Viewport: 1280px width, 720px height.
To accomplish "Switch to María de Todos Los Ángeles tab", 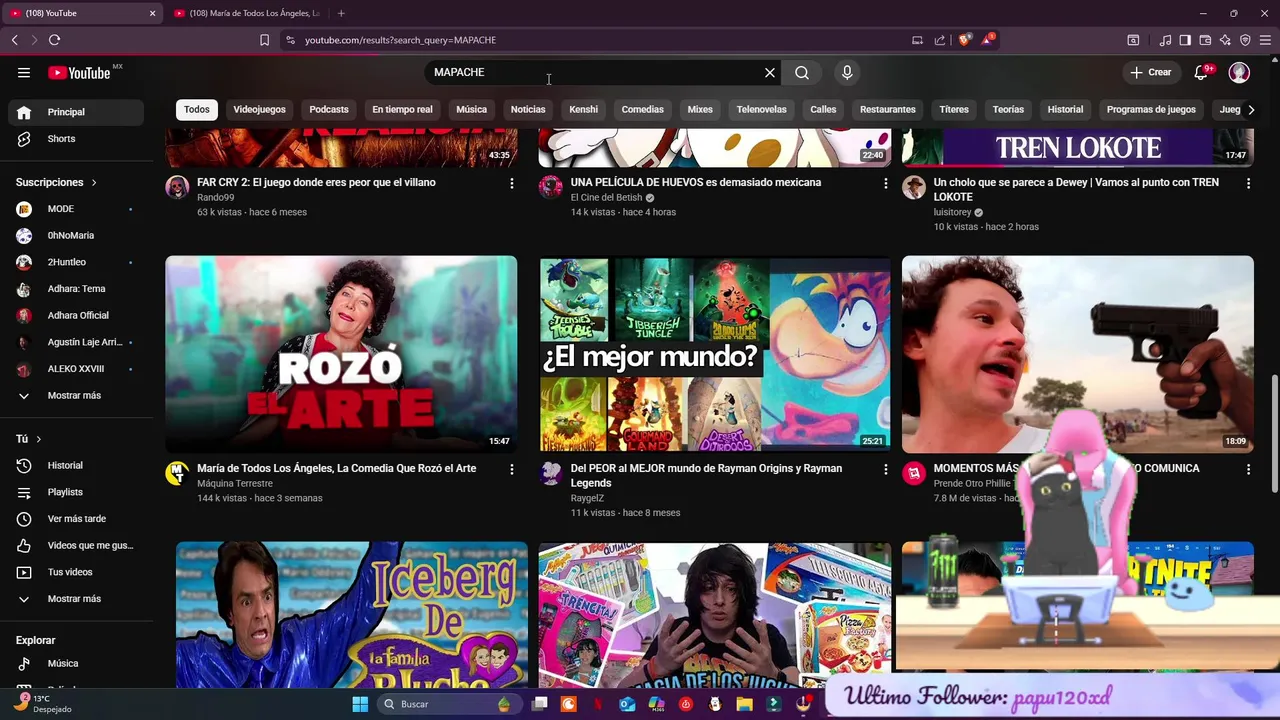I will [246, 13].
